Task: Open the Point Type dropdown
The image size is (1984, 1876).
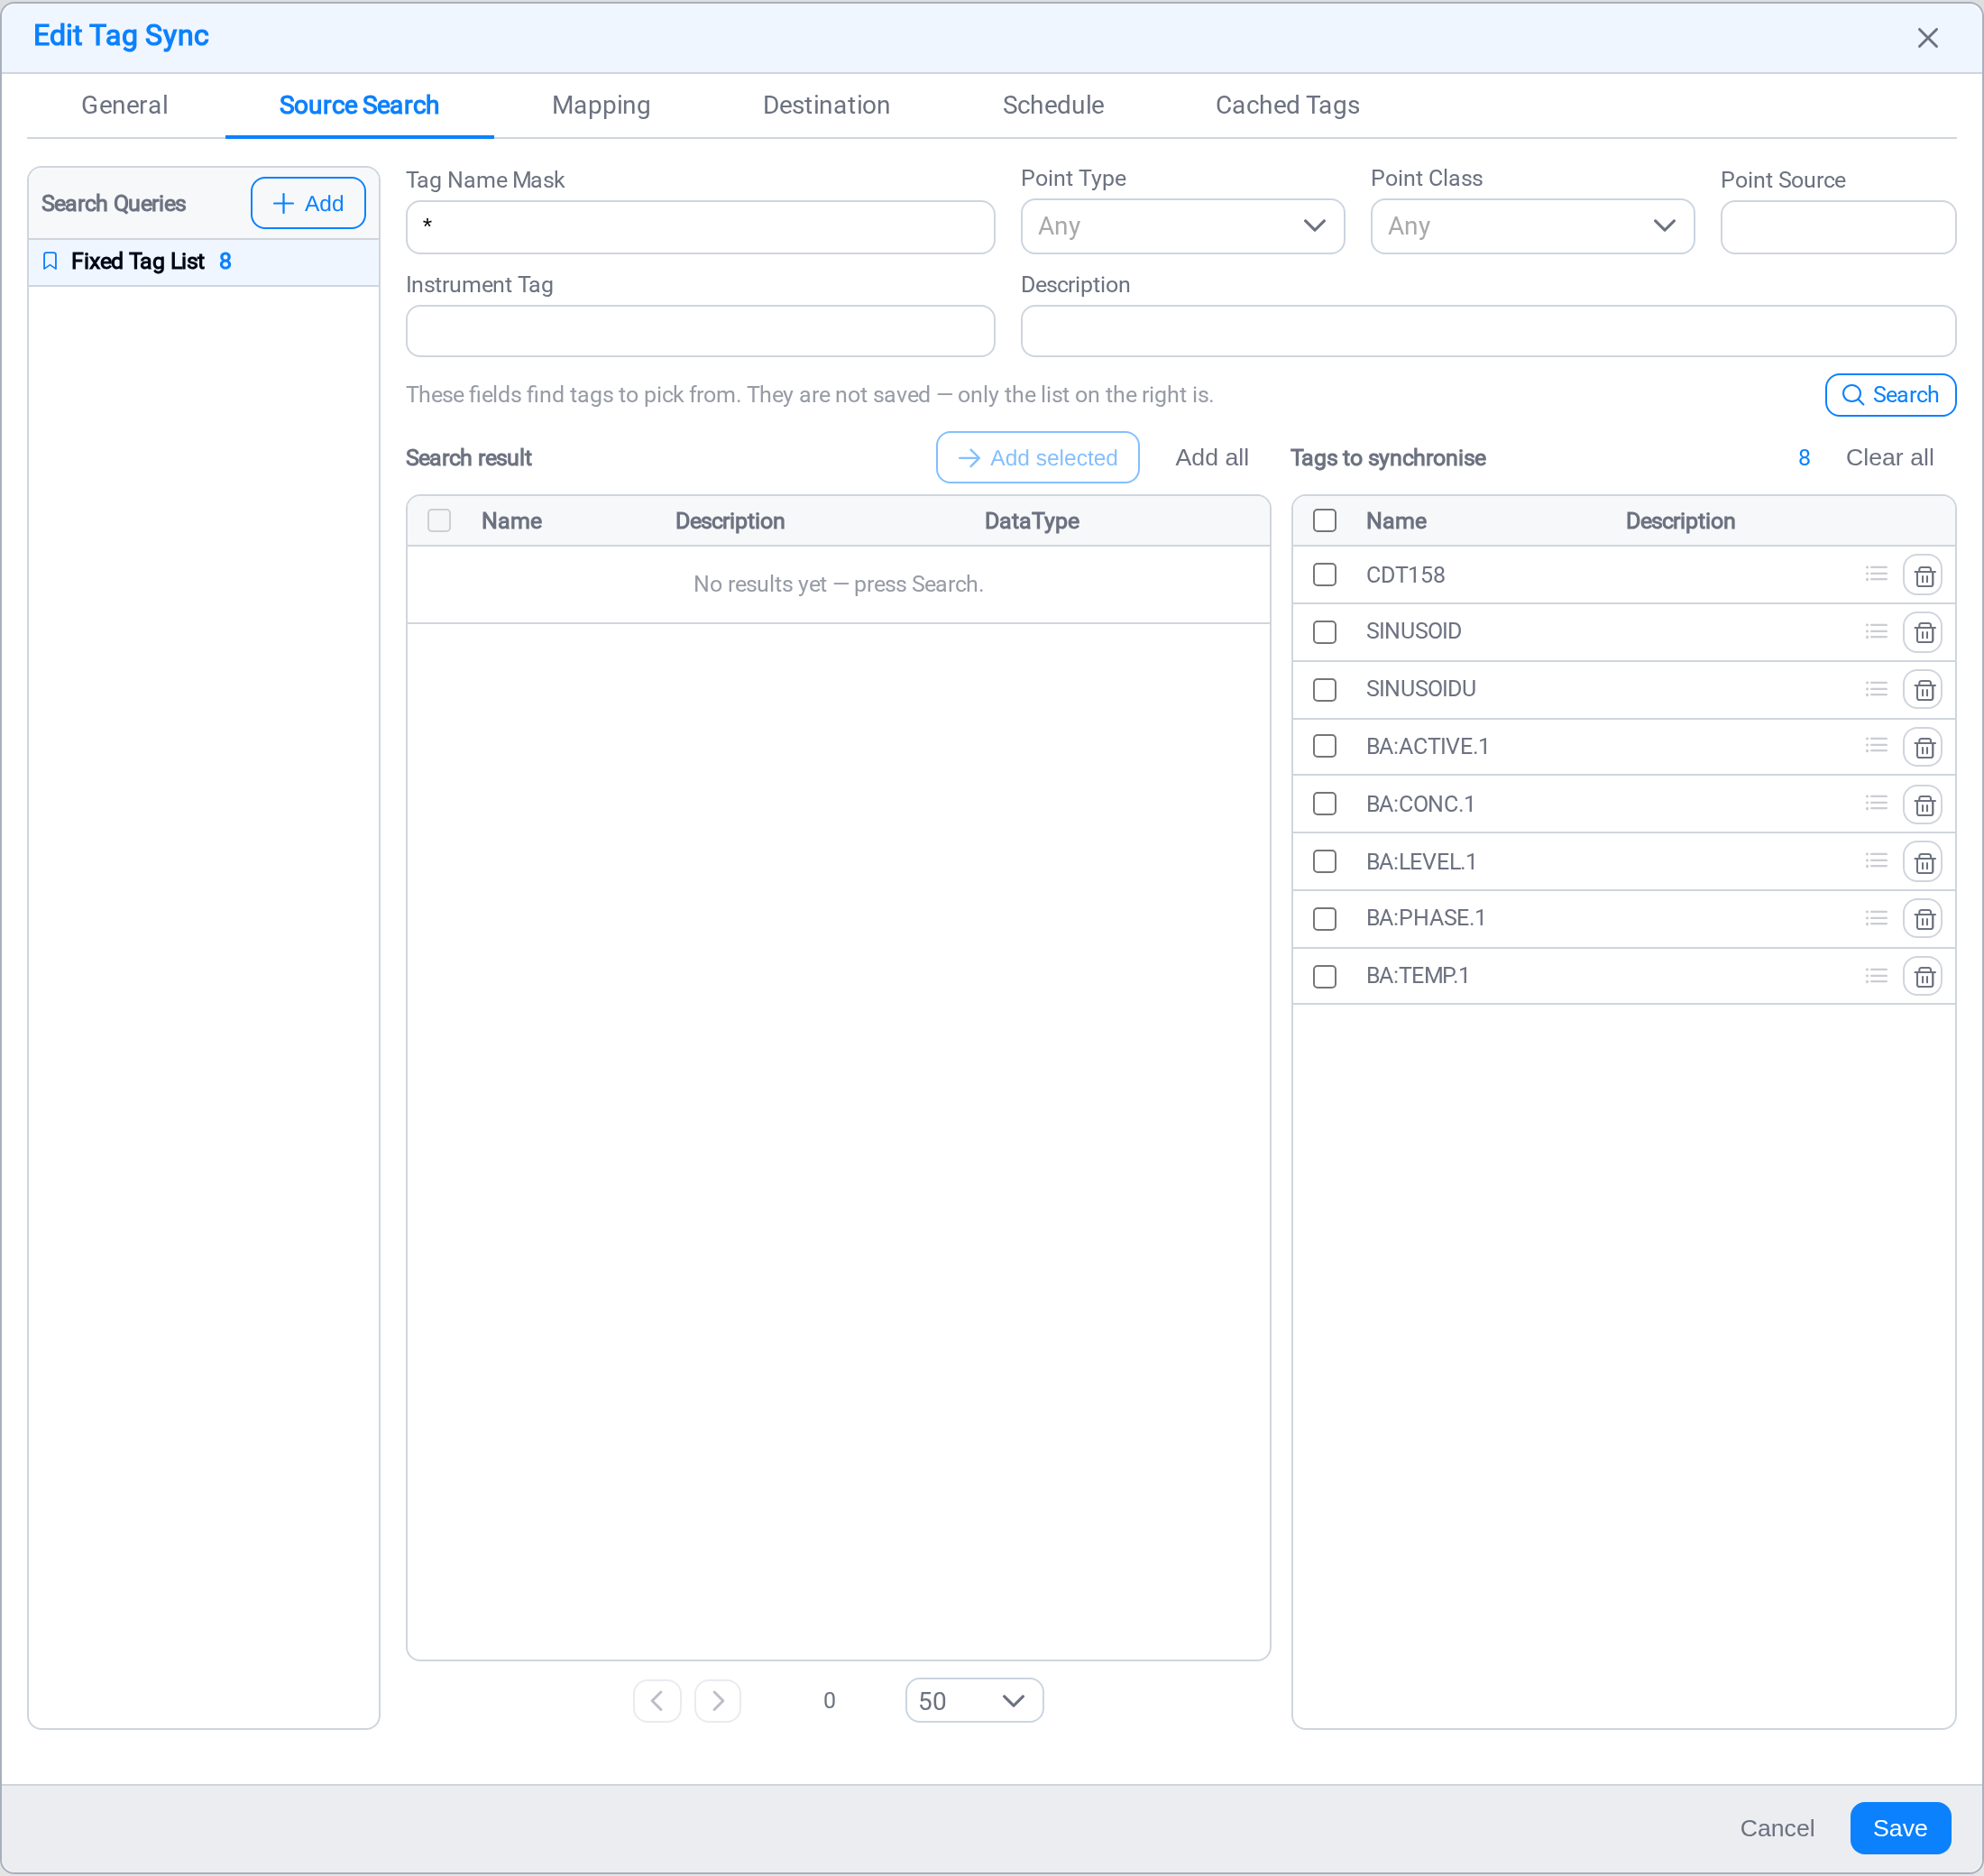Action: pos(1182,226)
